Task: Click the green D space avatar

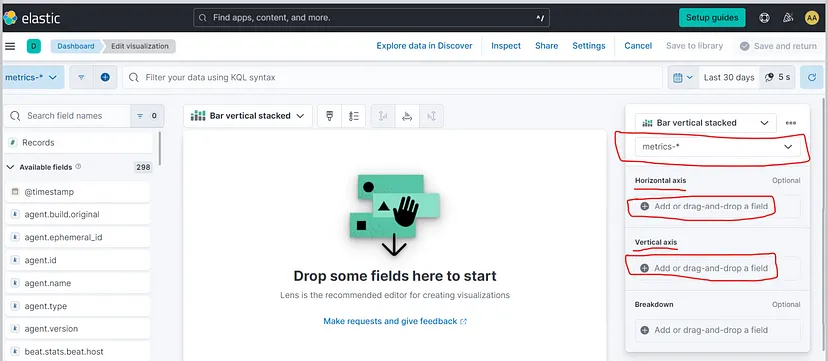Action: pos(34,46)
